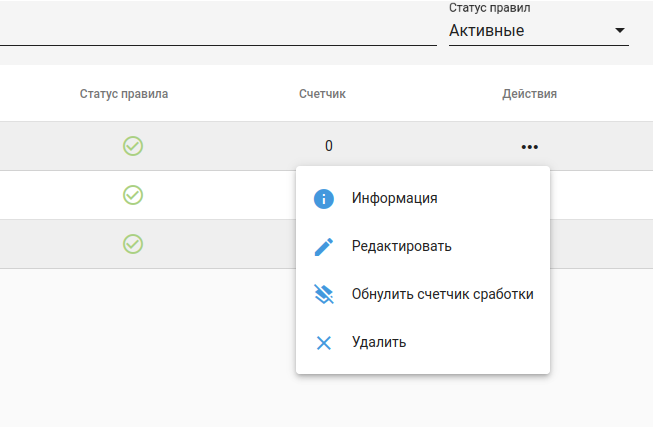
Task: Click the reset trigger counter icon
Action: click(323, 294)
